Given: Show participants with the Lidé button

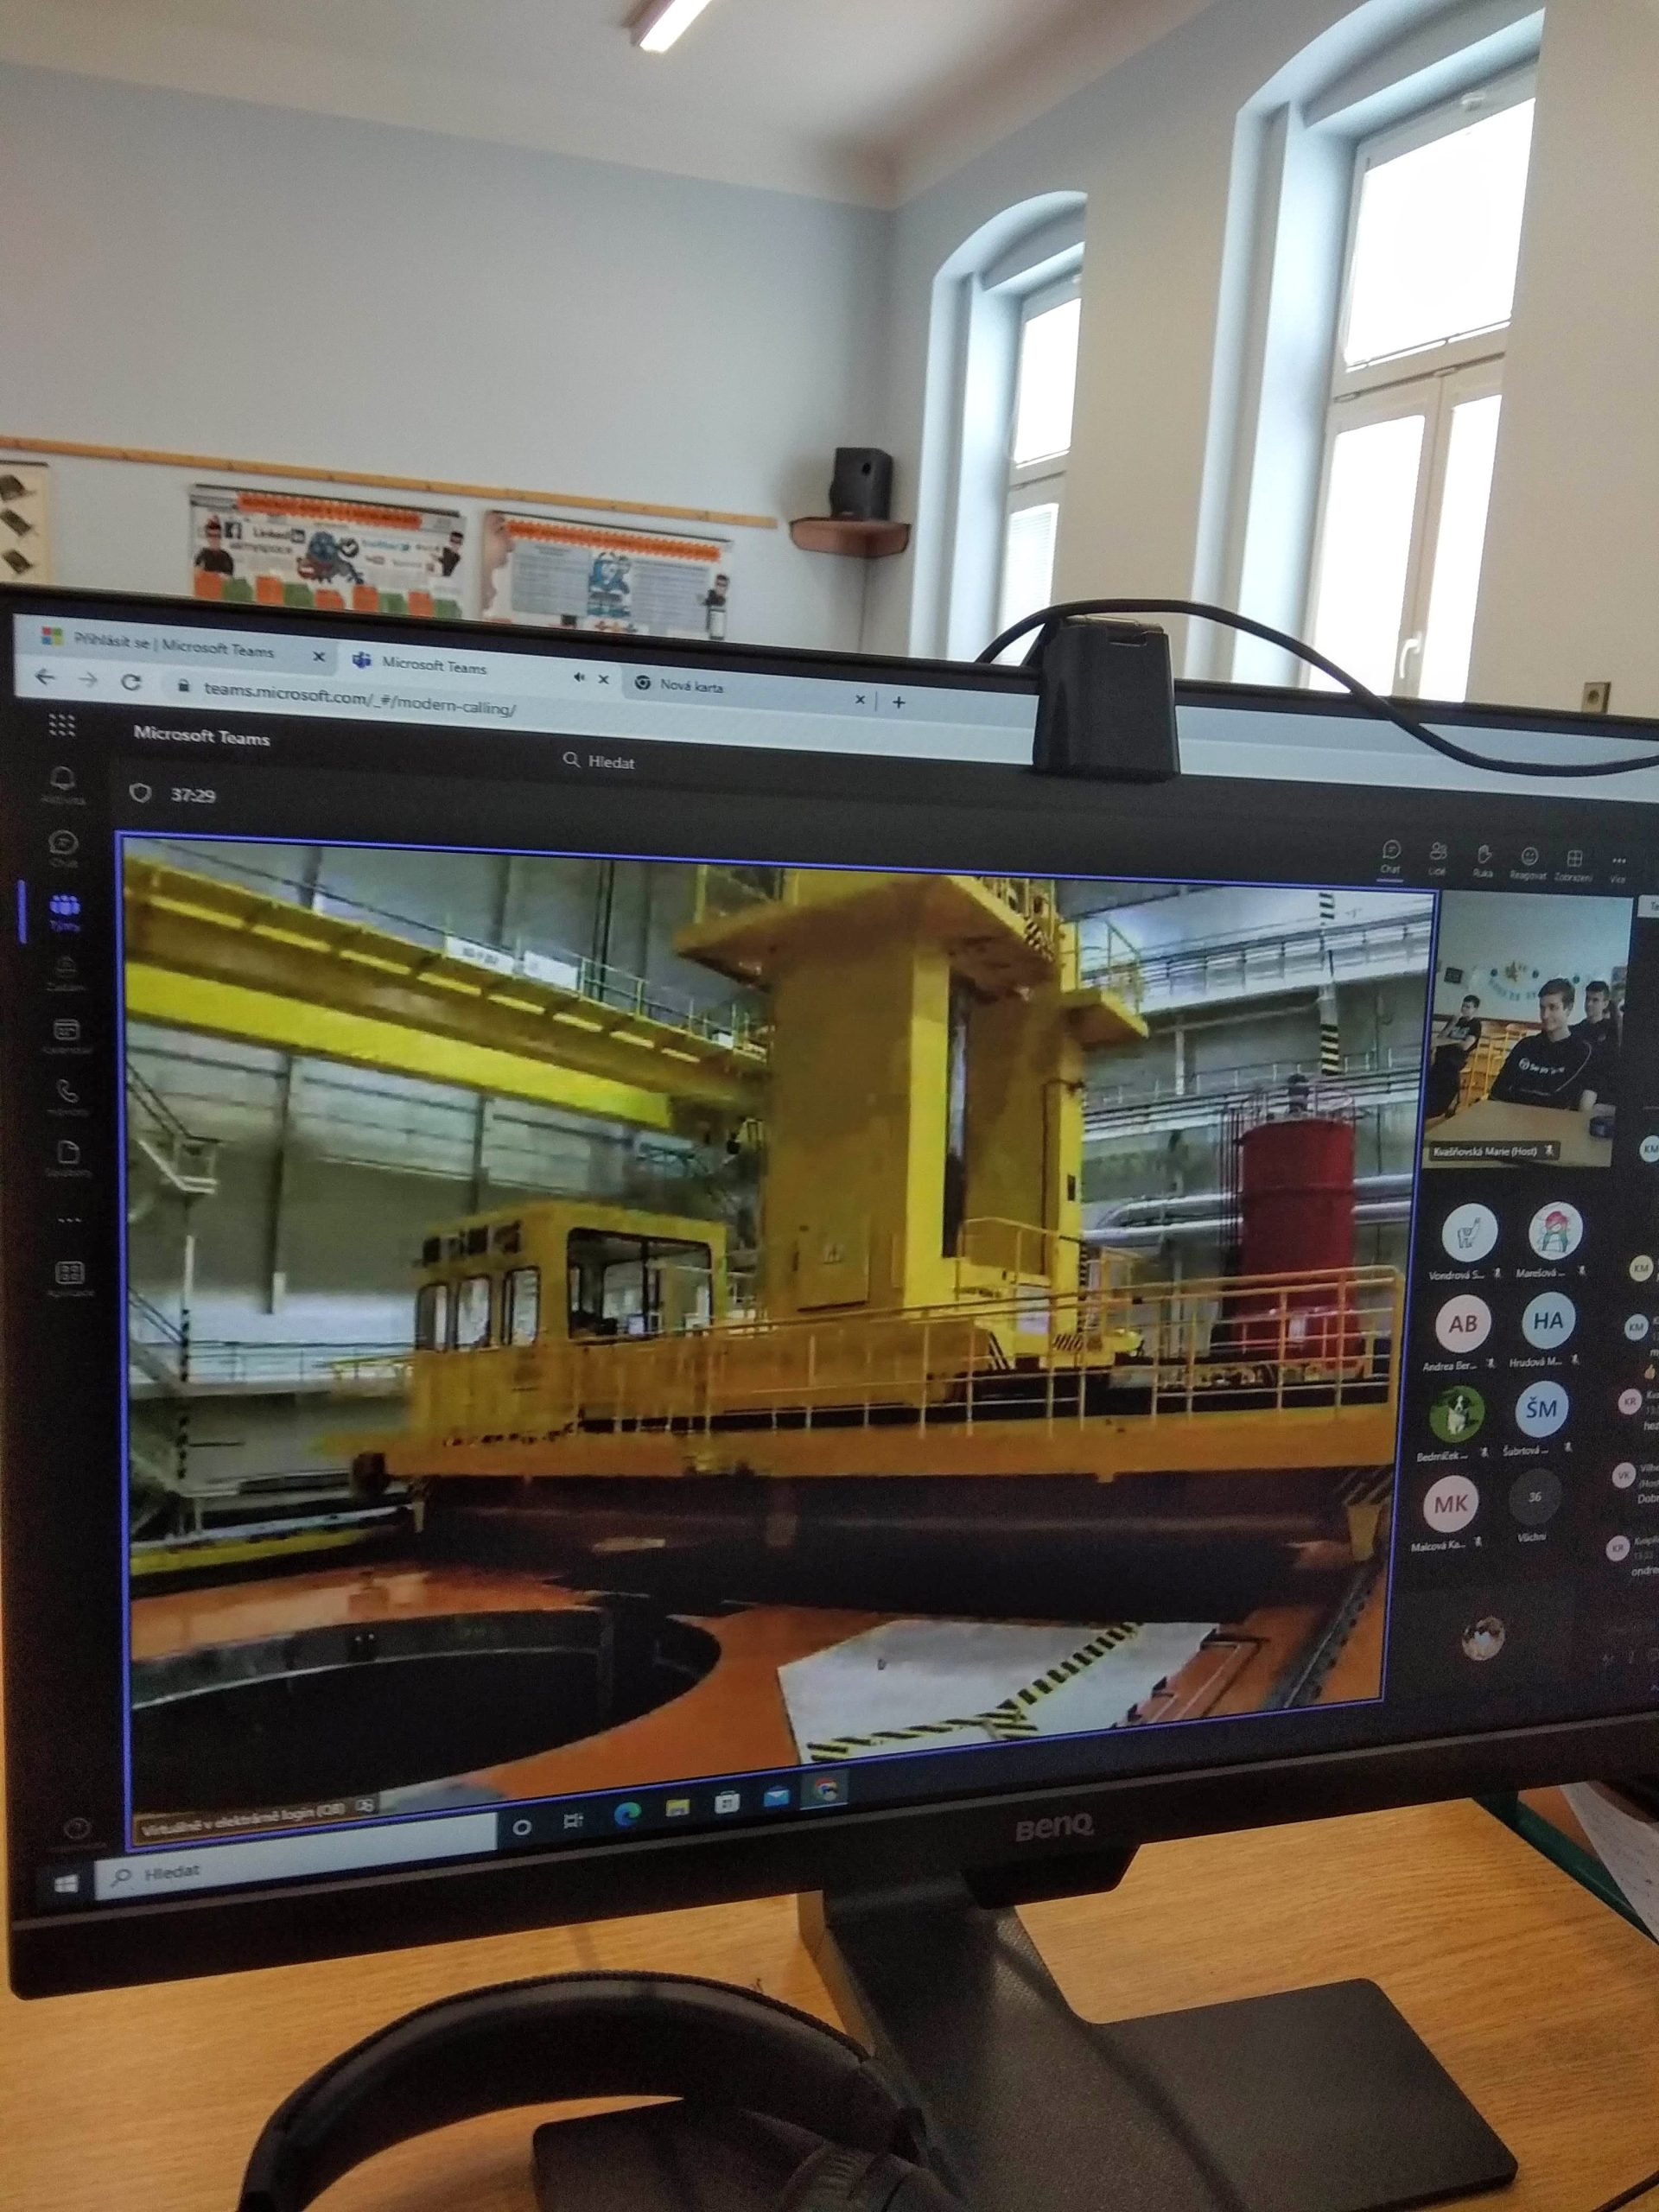Looking at the screenshot, I should pos(1438,857).
